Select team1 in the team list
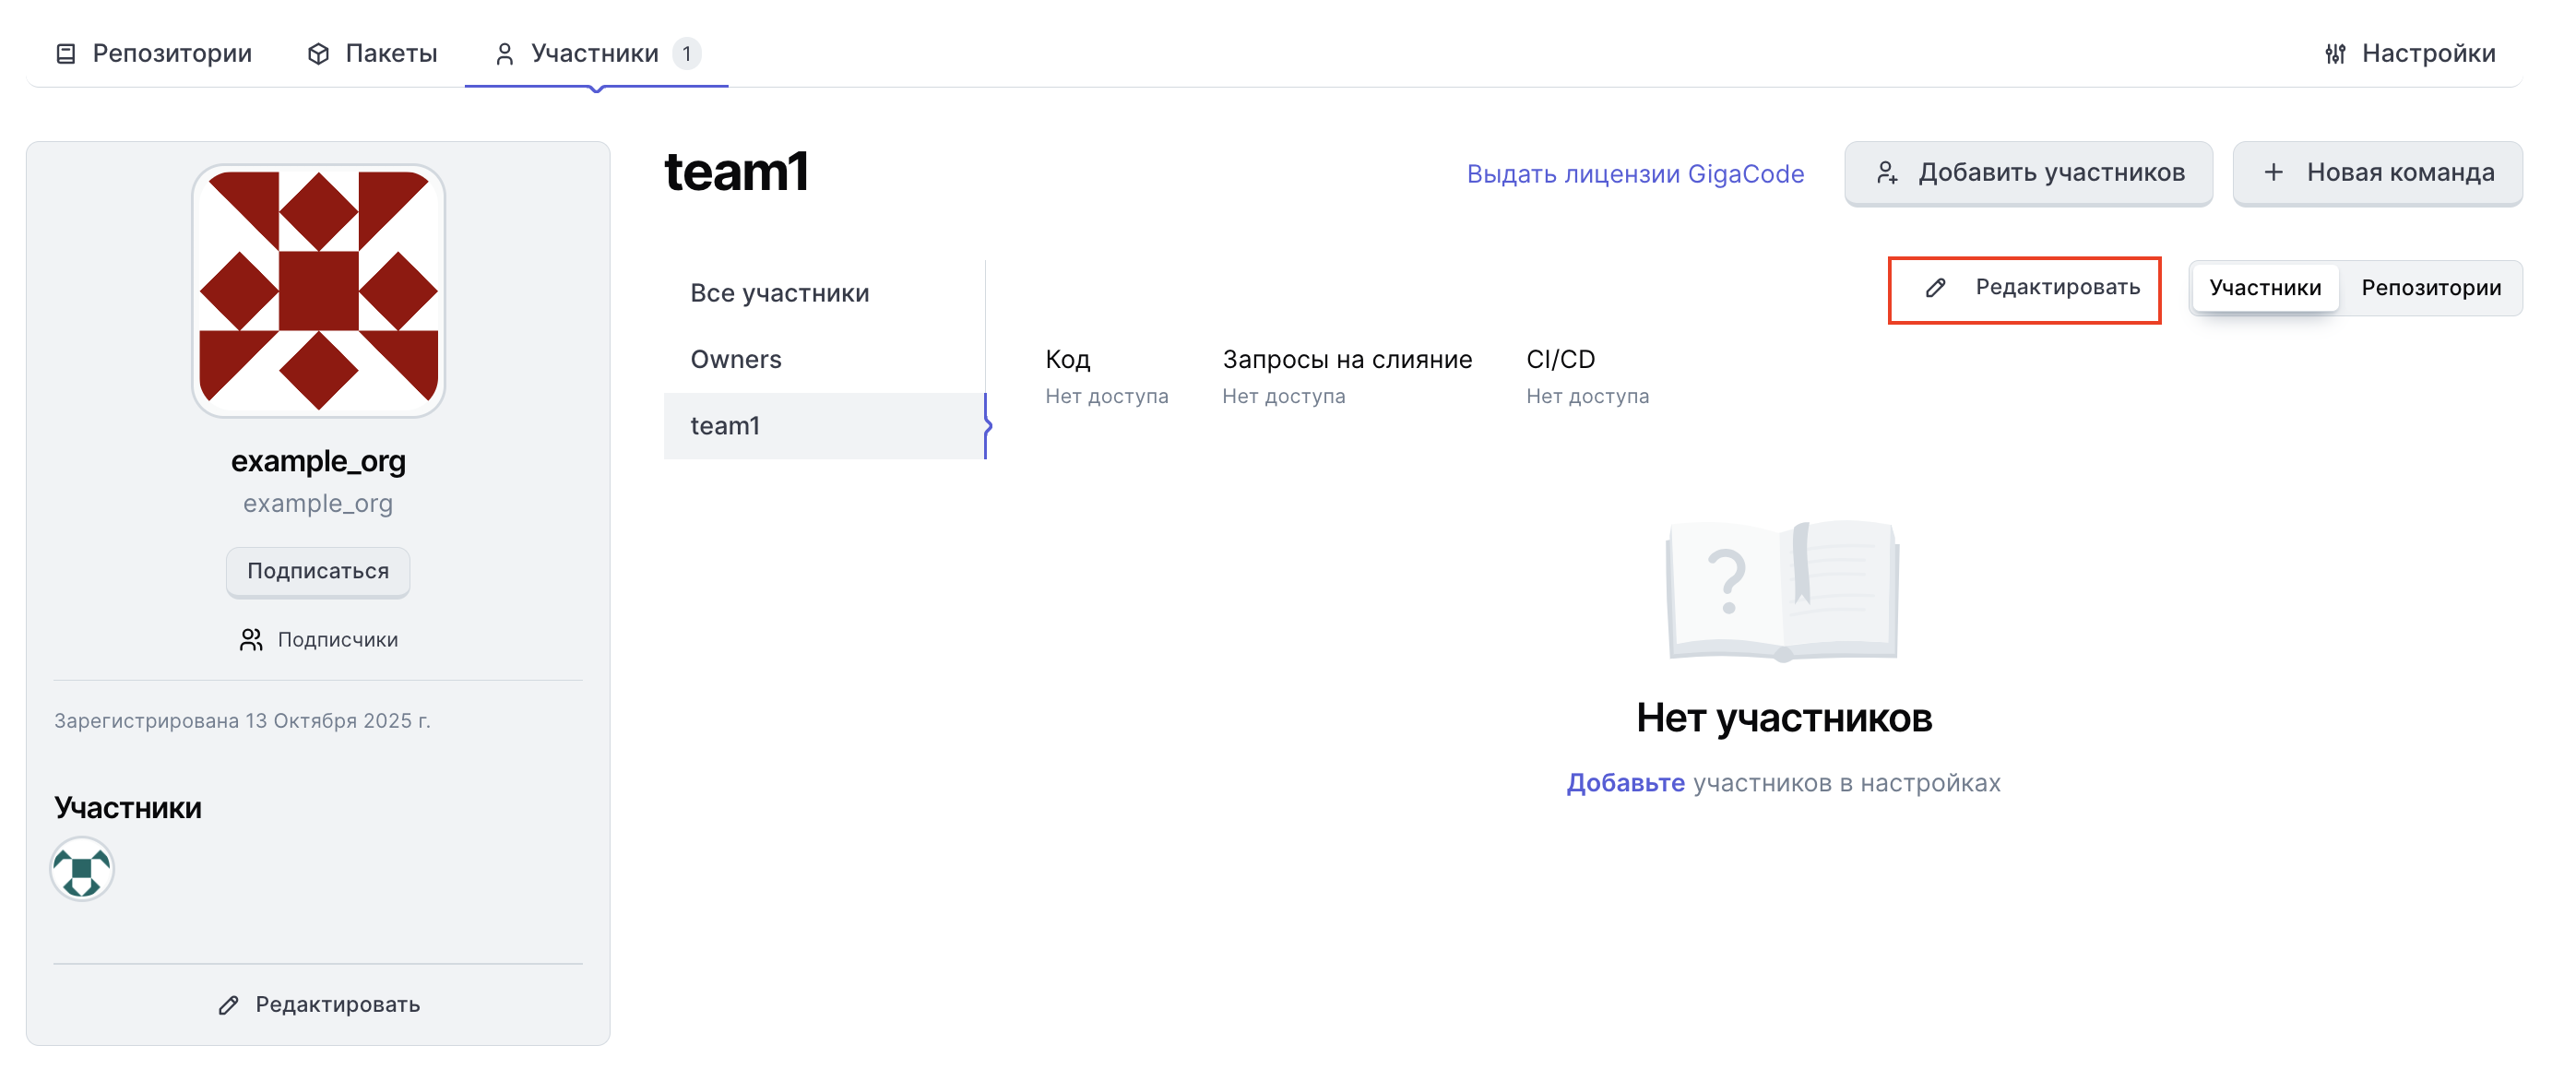 pyautogui.click(x=725, y=426)
